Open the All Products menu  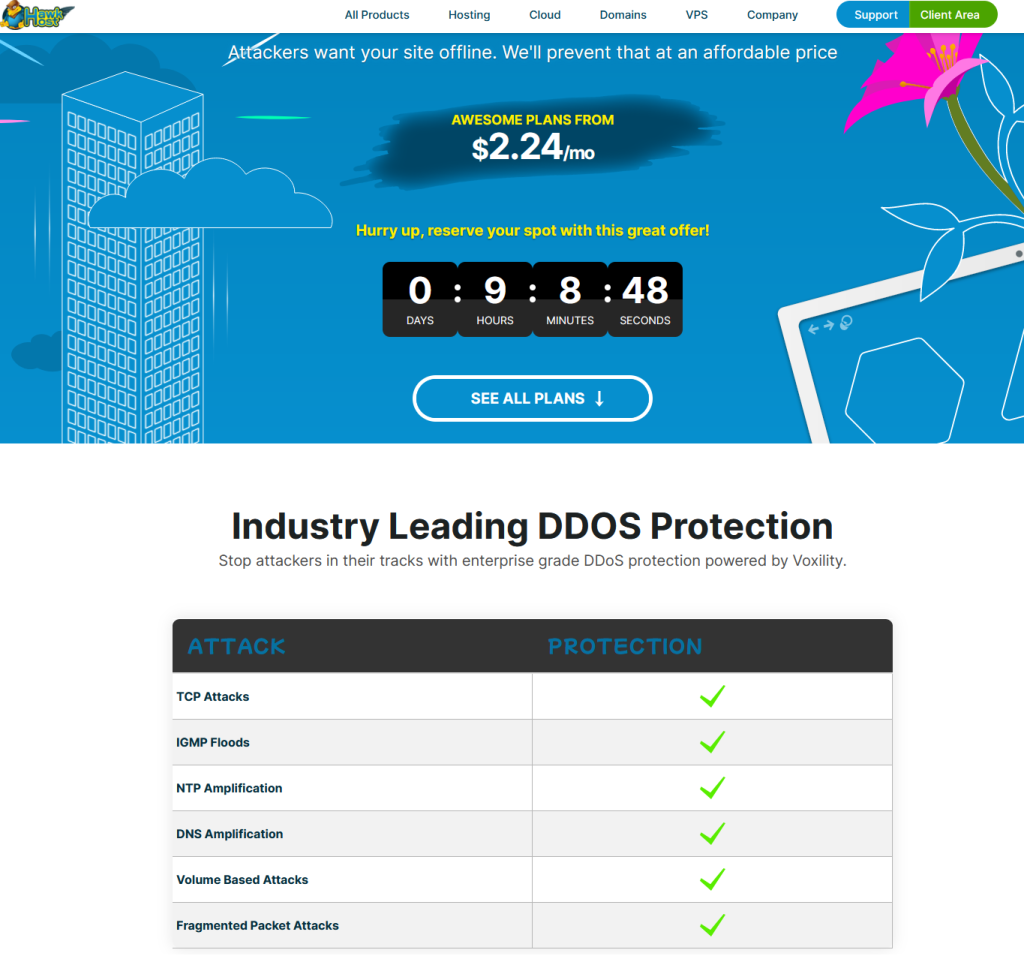click(x=377, y=15)
